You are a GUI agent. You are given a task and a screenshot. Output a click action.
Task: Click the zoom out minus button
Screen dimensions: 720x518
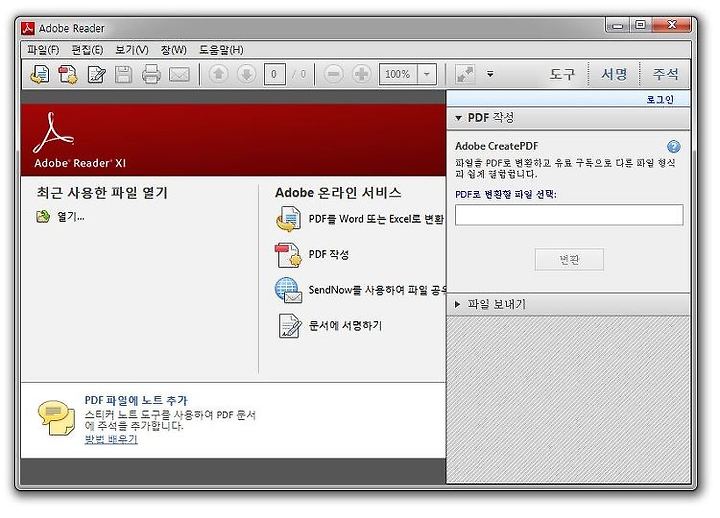[x=334, y=74]
